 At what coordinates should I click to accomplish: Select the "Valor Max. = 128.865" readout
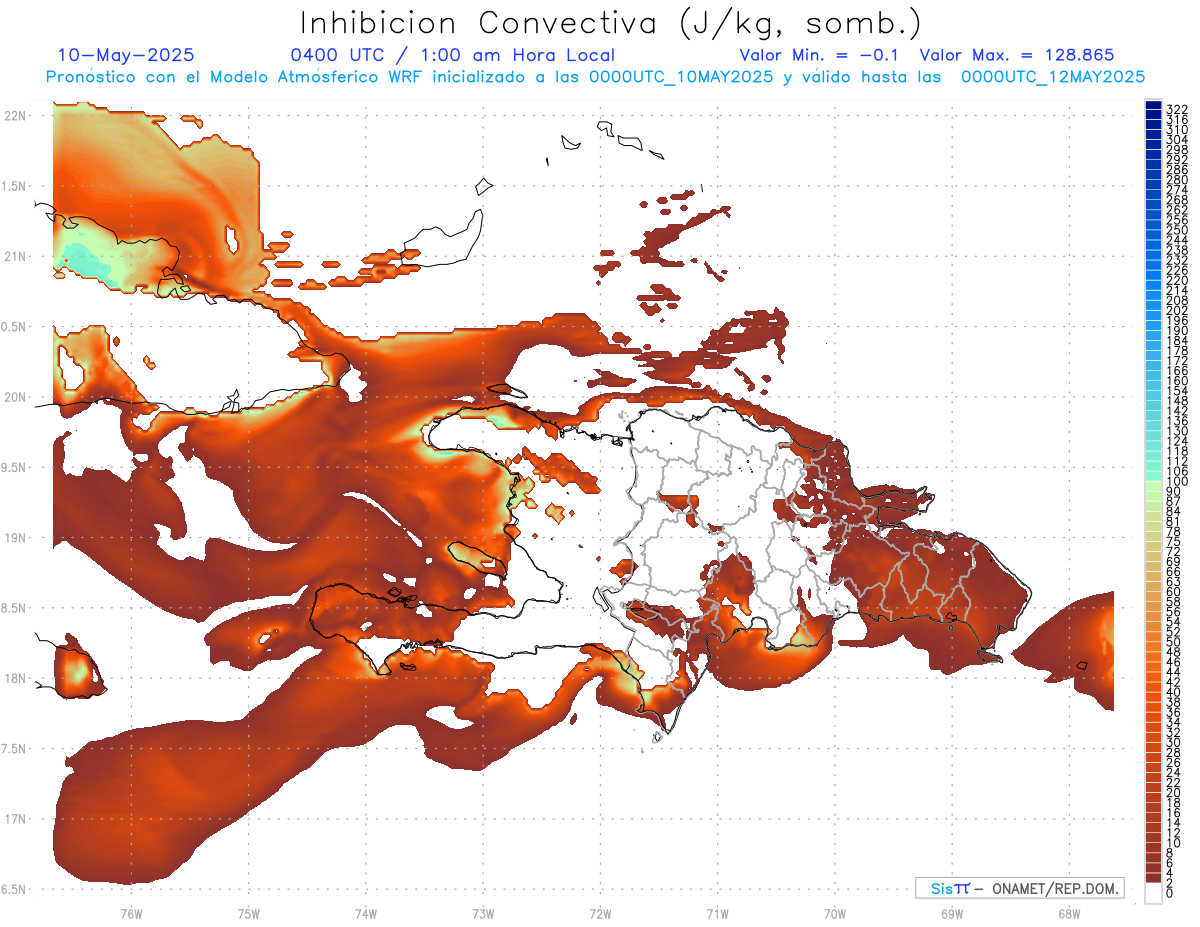coord(1016,55)
